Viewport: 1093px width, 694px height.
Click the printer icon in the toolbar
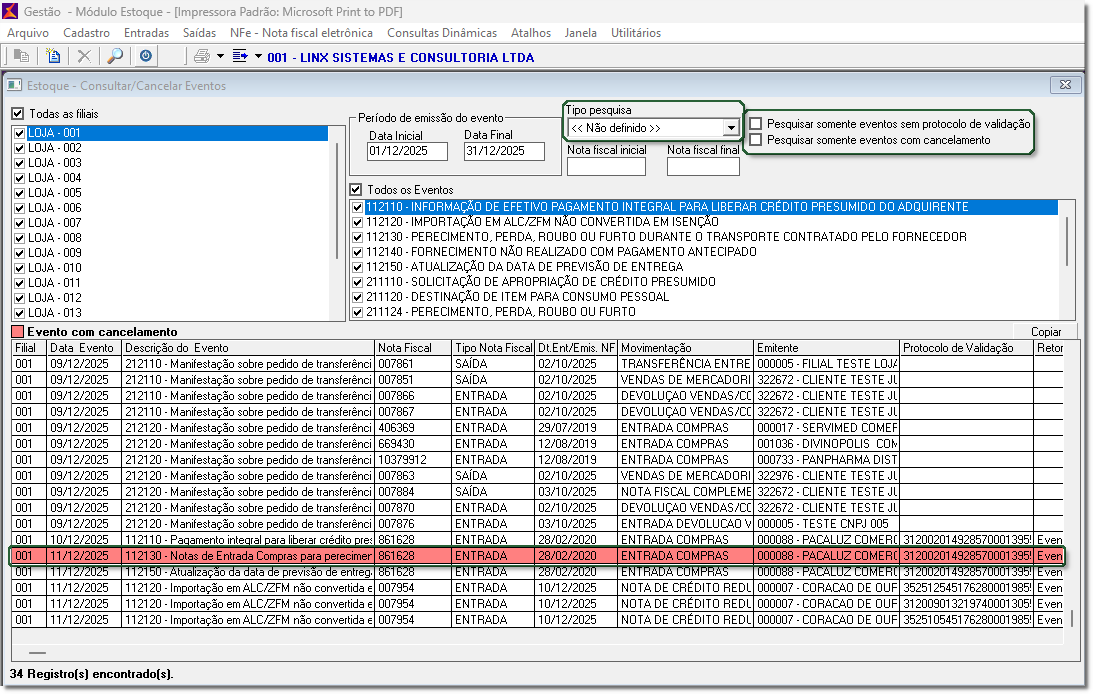pyautogui.click(x=202, y=57)
